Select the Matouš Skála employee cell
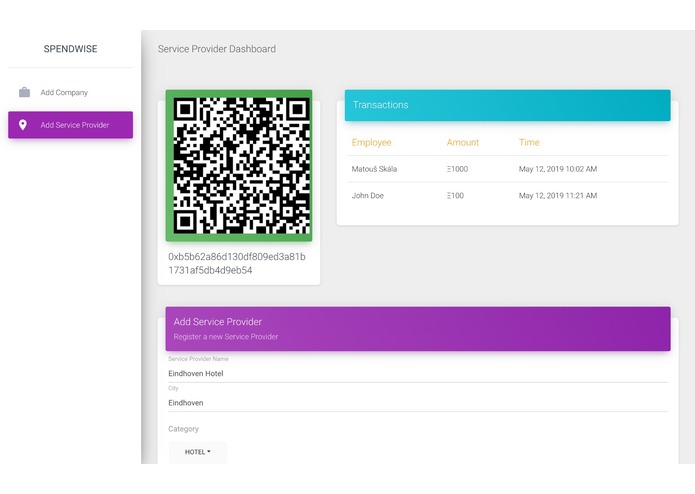Viewport: 695px width, 494px height. tap(374, 169)
